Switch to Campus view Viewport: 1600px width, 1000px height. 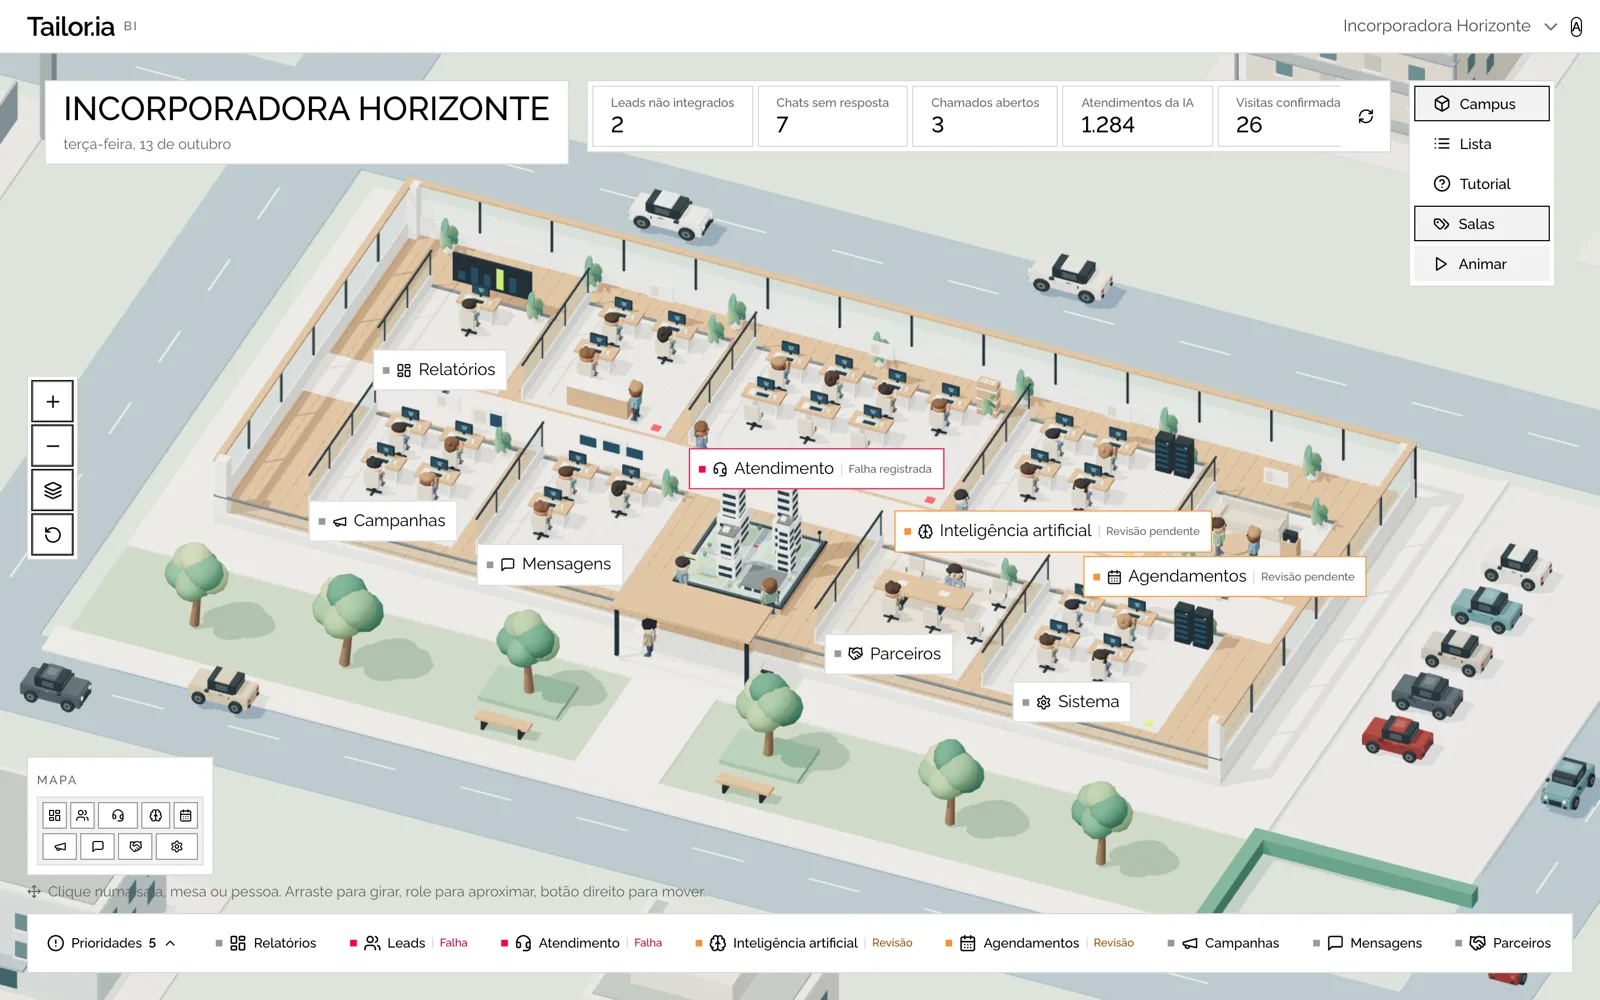1481,104
